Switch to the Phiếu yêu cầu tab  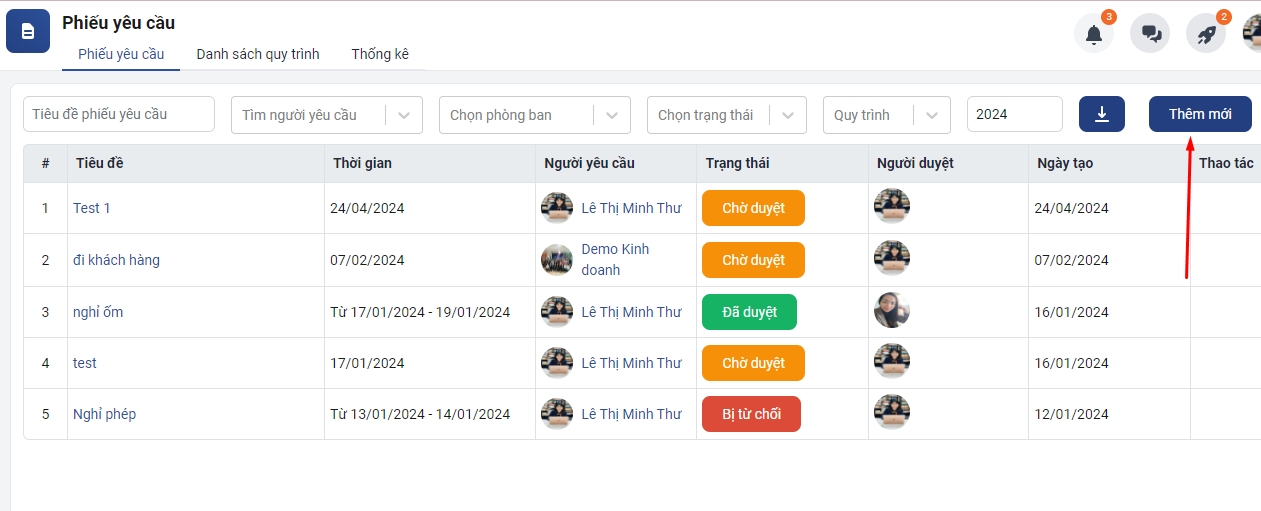click(121, 54)
